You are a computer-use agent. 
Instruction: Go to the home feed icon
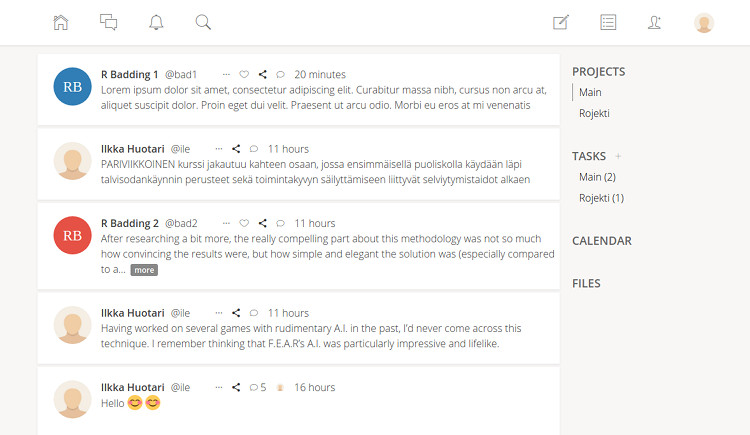(x=61, y=22)
